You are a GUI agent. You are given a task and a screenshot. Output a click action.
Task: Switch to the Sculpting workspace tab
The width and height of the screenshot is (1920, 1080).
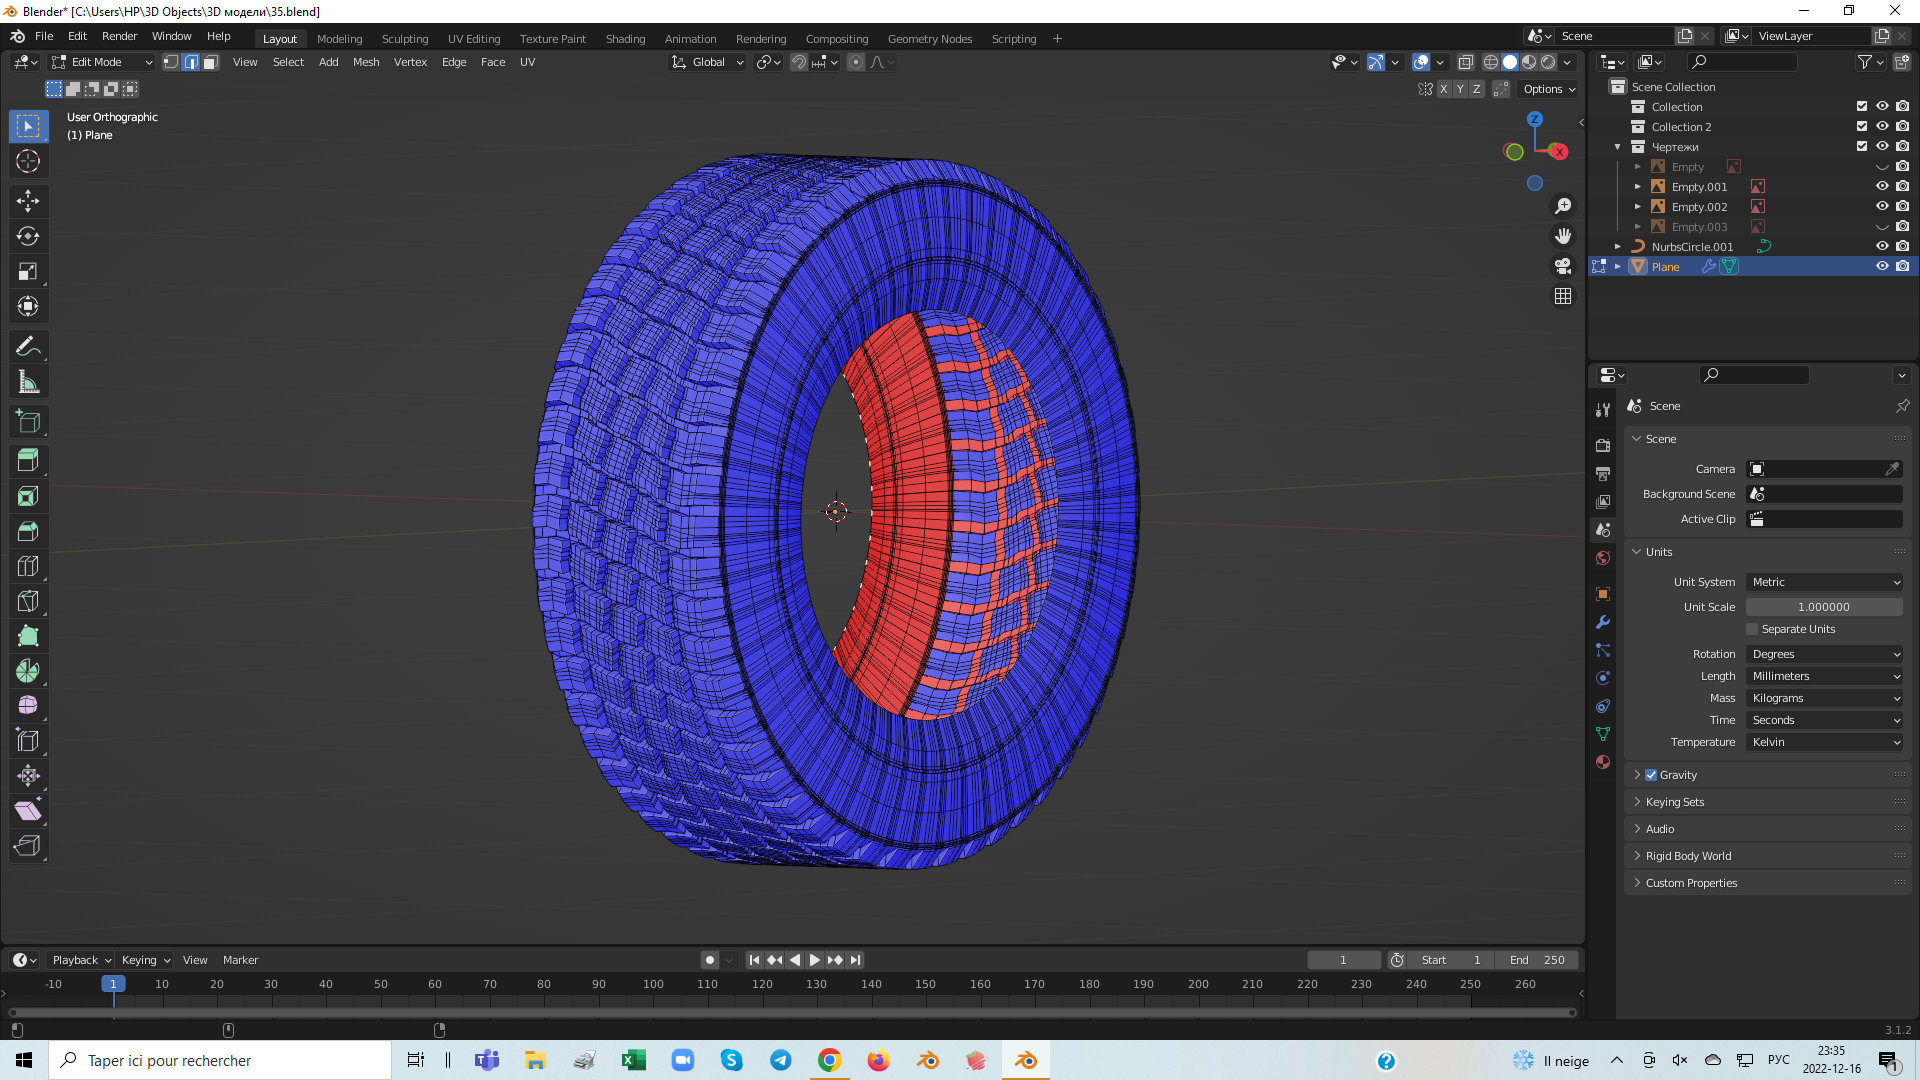coord(404,39)
